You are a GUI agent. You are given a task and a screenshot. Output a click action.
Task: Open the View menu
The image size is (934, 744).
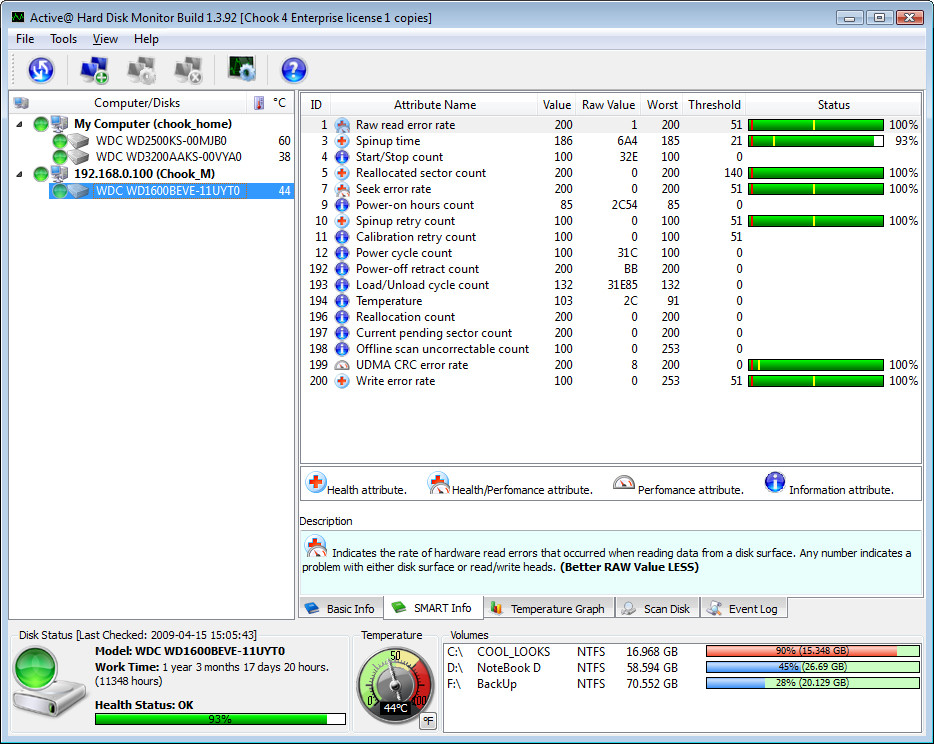(105, 39)
